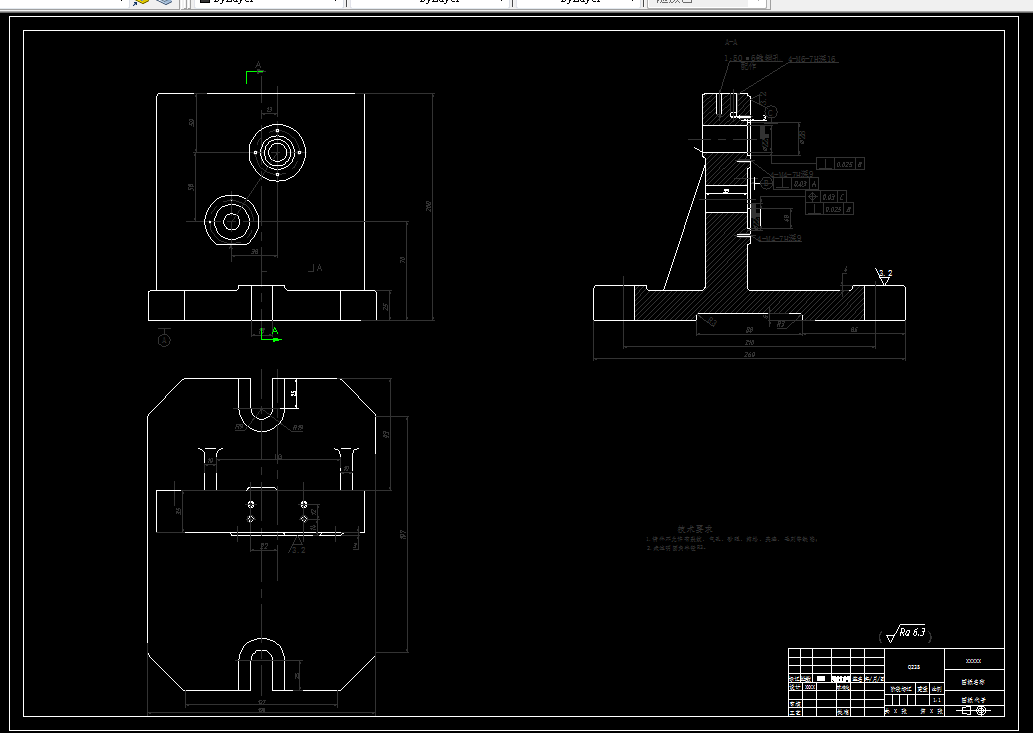
Task: Click the '4-M6-TH' thread callout at top
Action: tap(812, 59)
